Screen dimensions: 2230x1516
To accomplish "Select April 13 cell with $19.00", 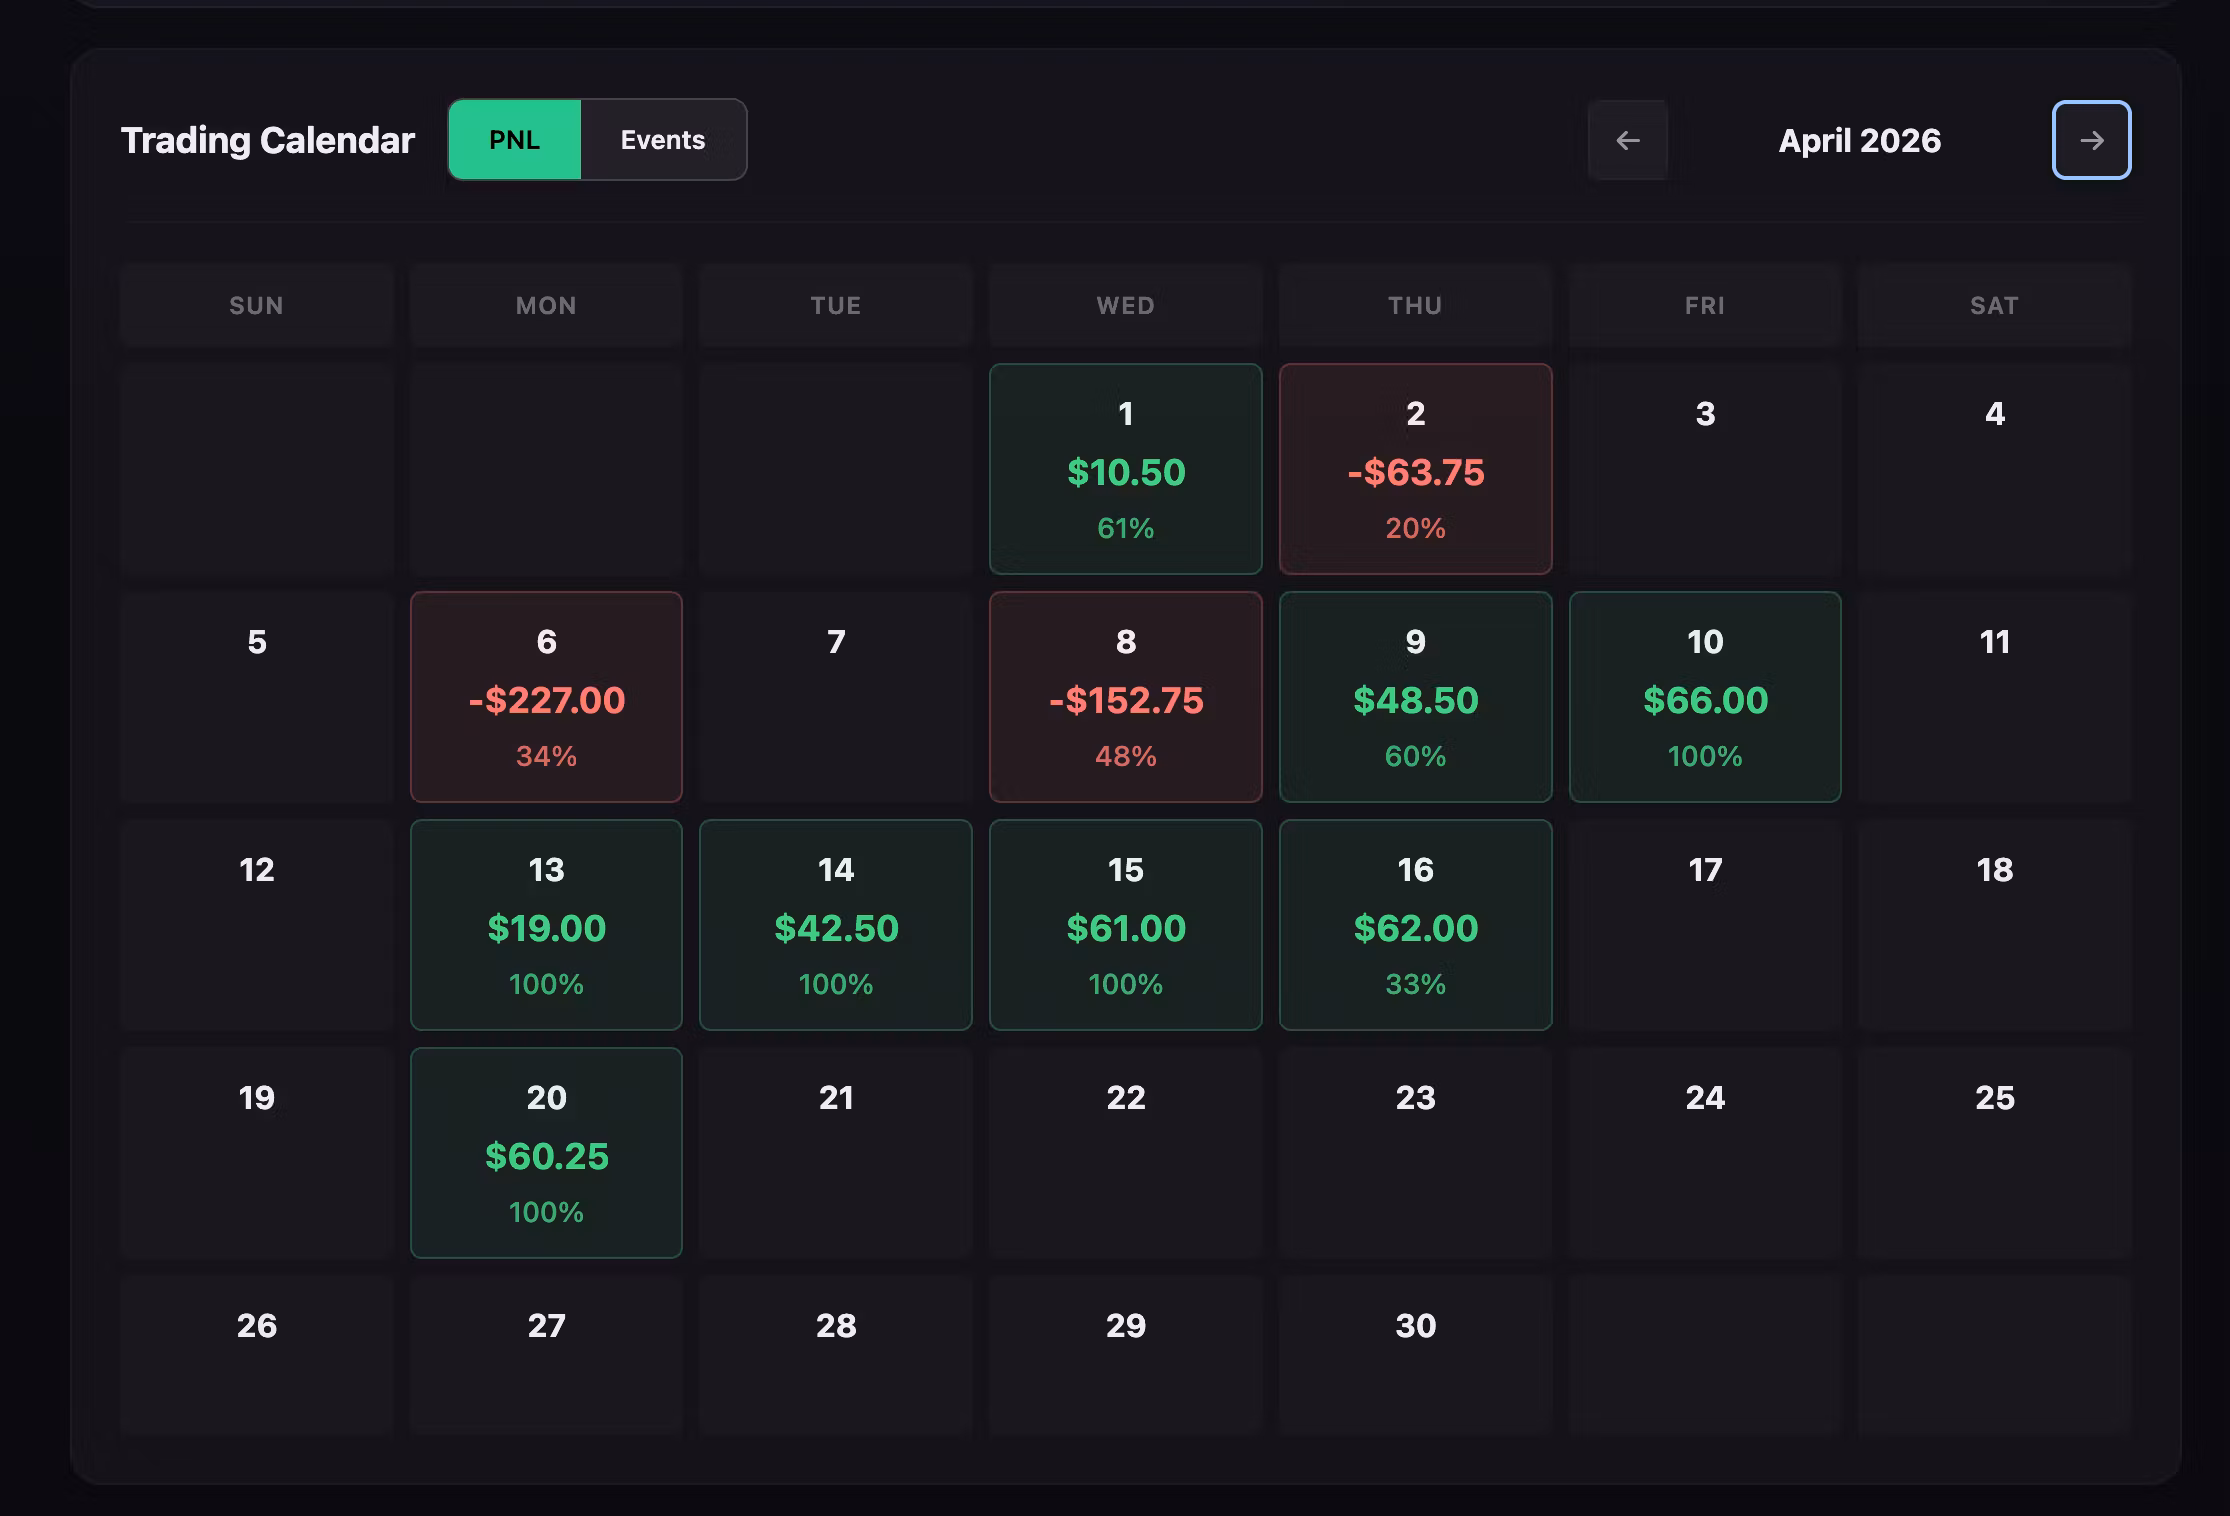I will point(547,925).
